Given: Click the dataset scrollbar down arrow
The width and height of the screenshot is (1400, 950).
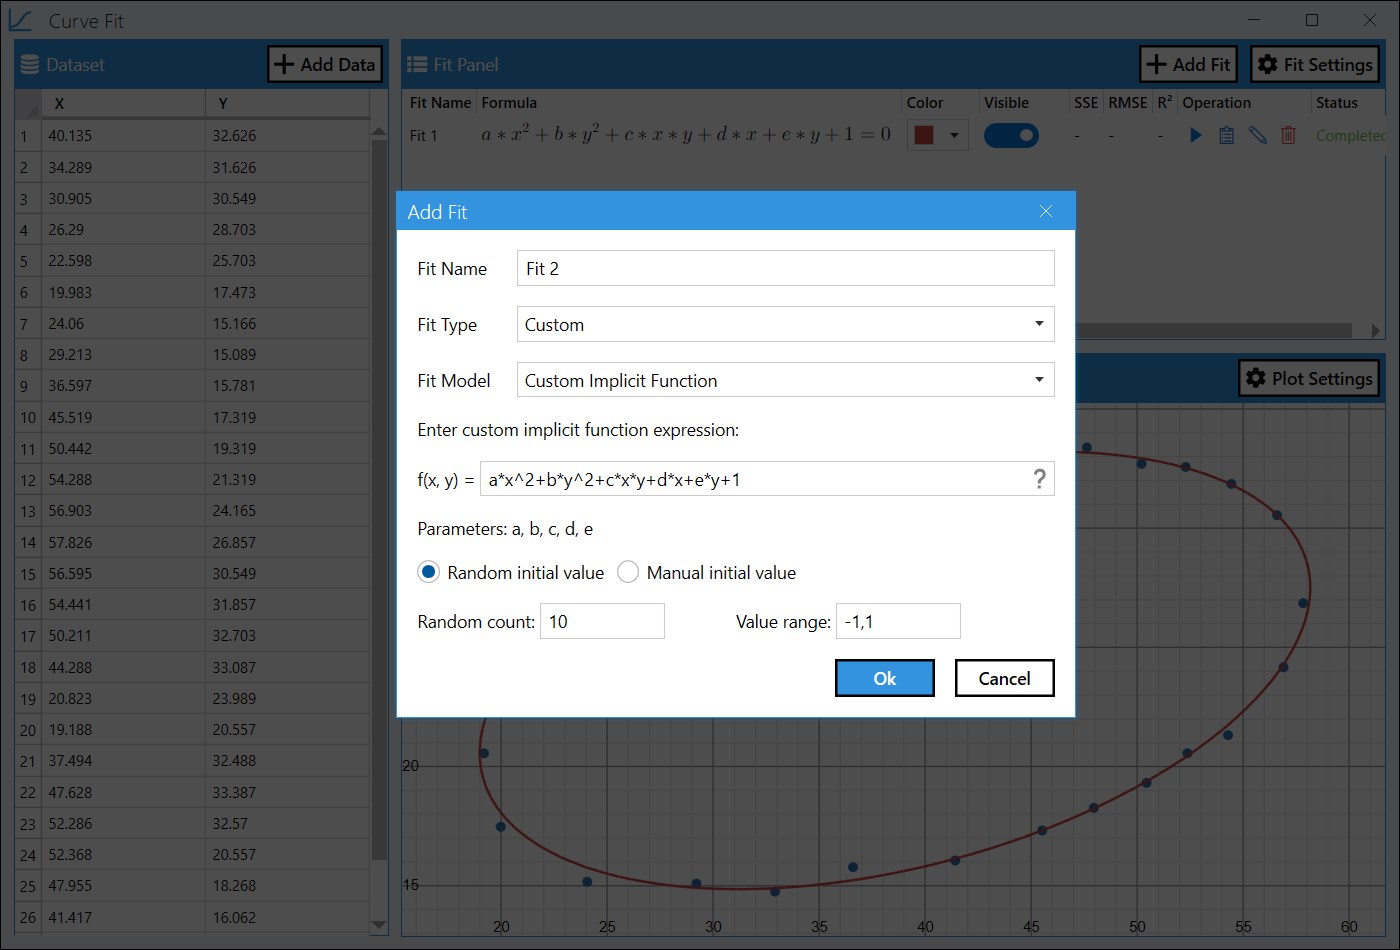Looking at the screenshot, I should pos(379,925).
